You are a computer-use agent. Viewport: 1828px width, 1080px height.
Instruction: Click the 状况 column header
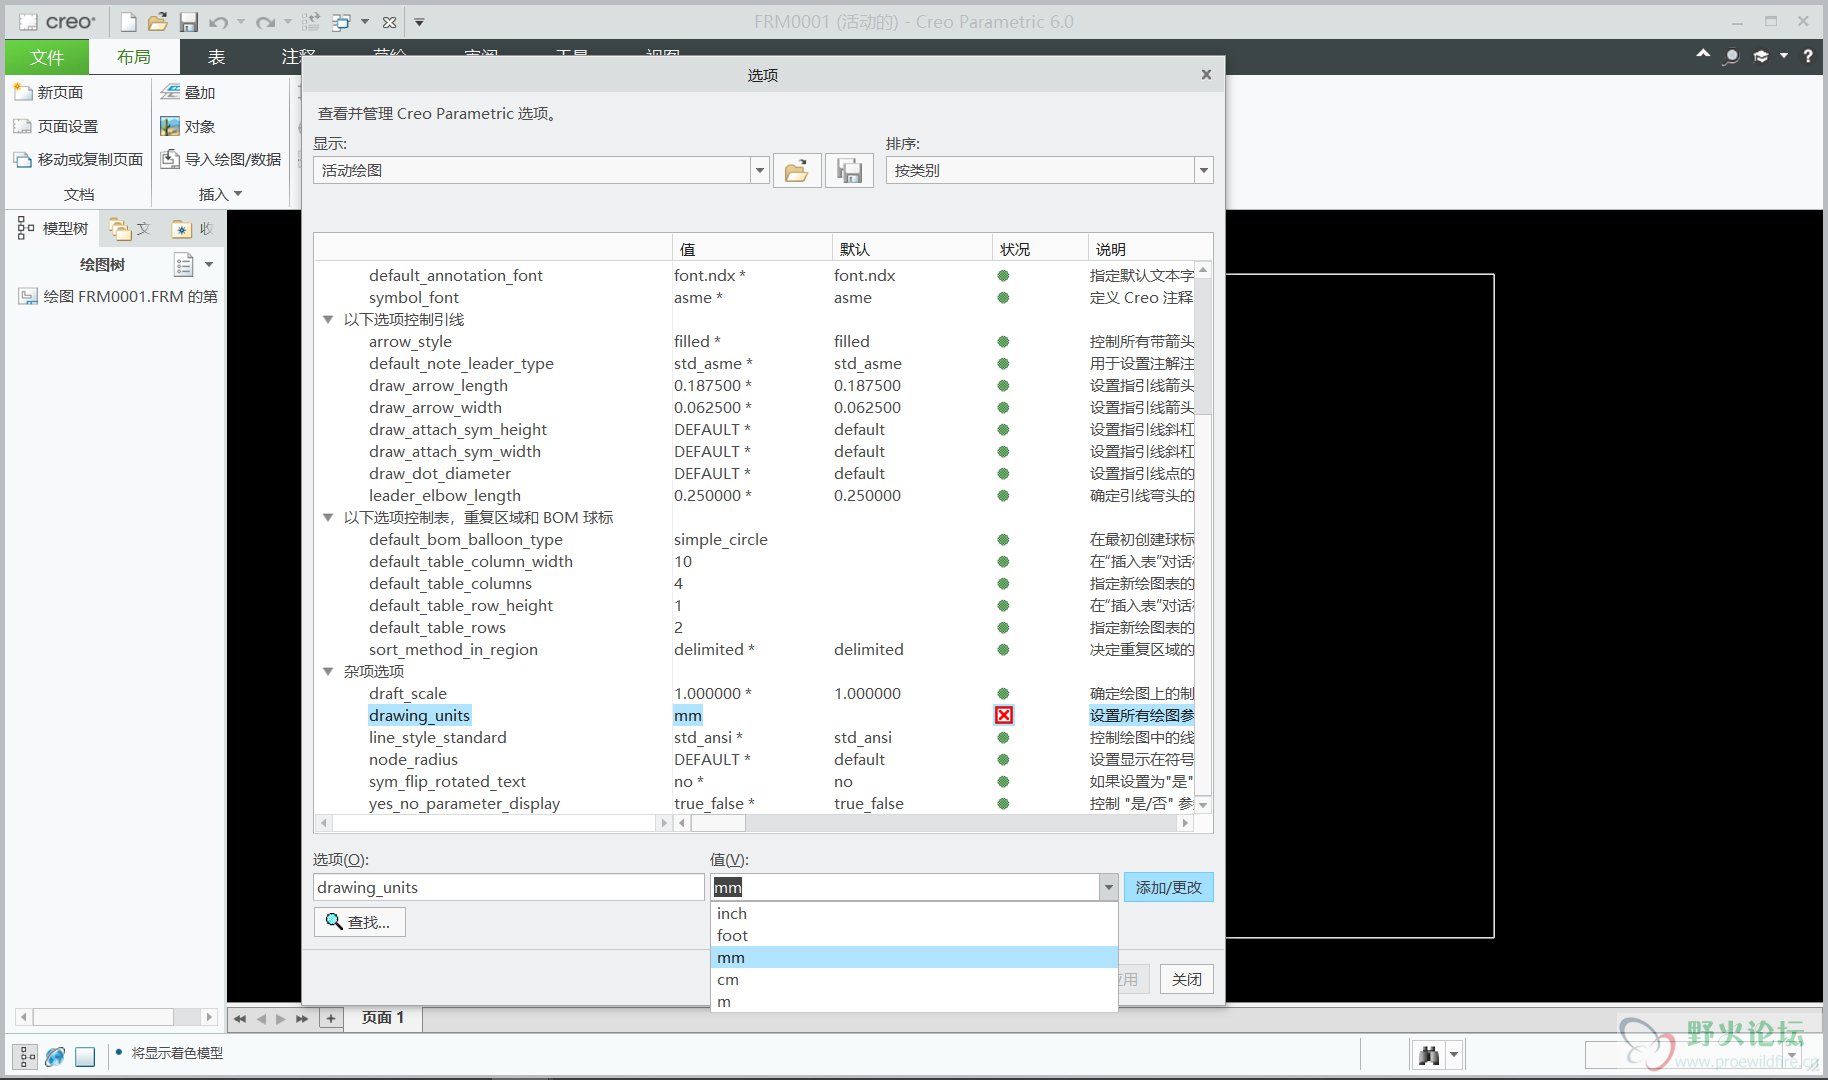(x=1040, y=249)
